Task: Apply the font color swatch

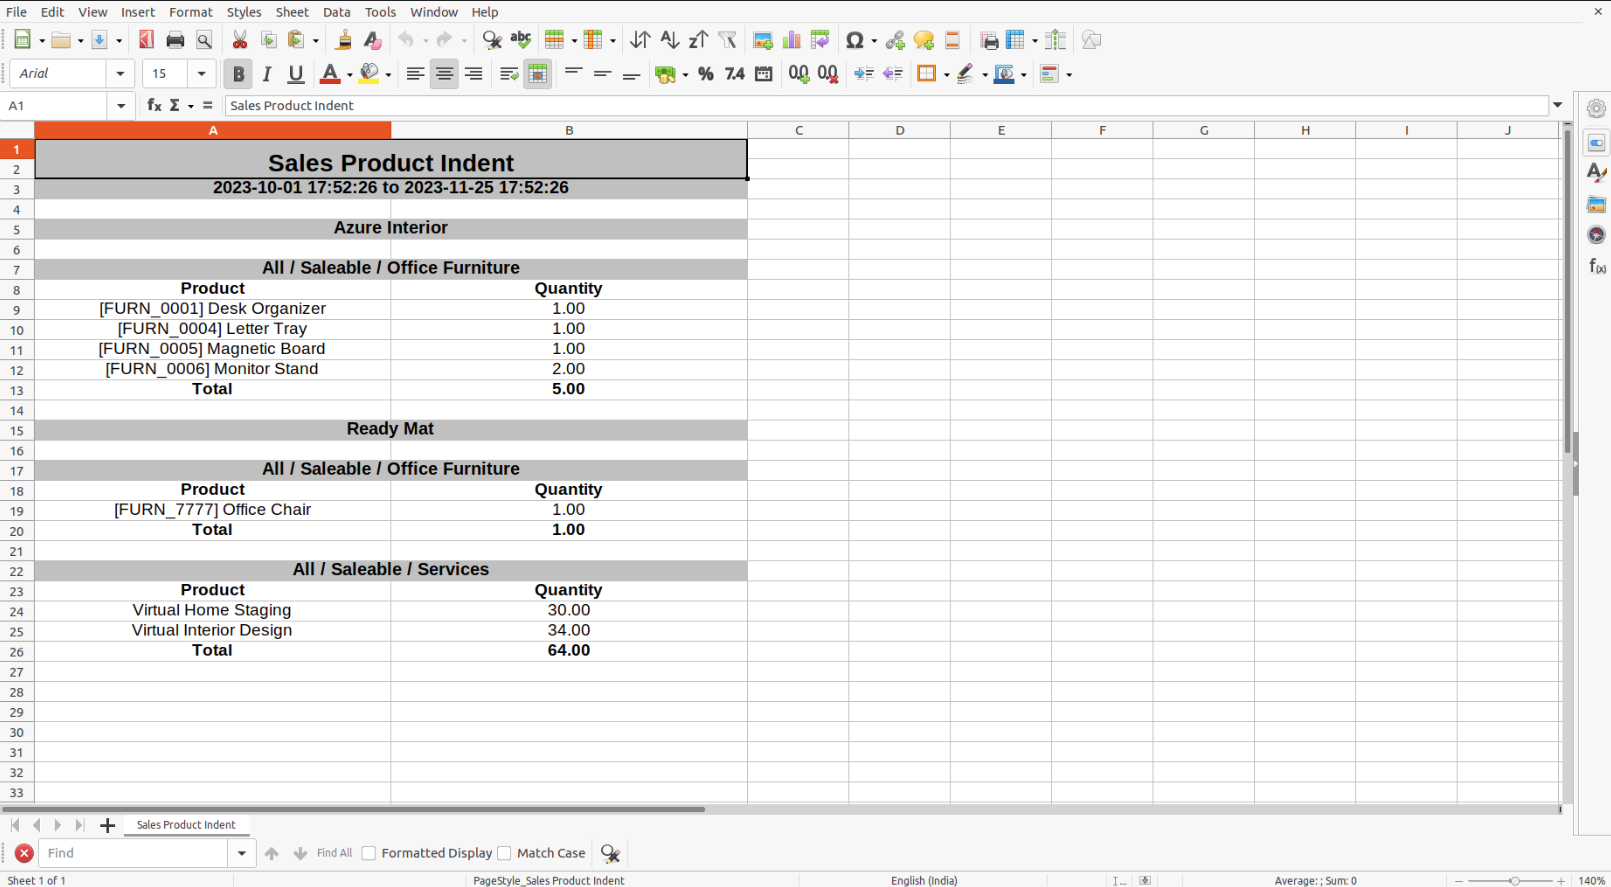Action: [330, 74]
